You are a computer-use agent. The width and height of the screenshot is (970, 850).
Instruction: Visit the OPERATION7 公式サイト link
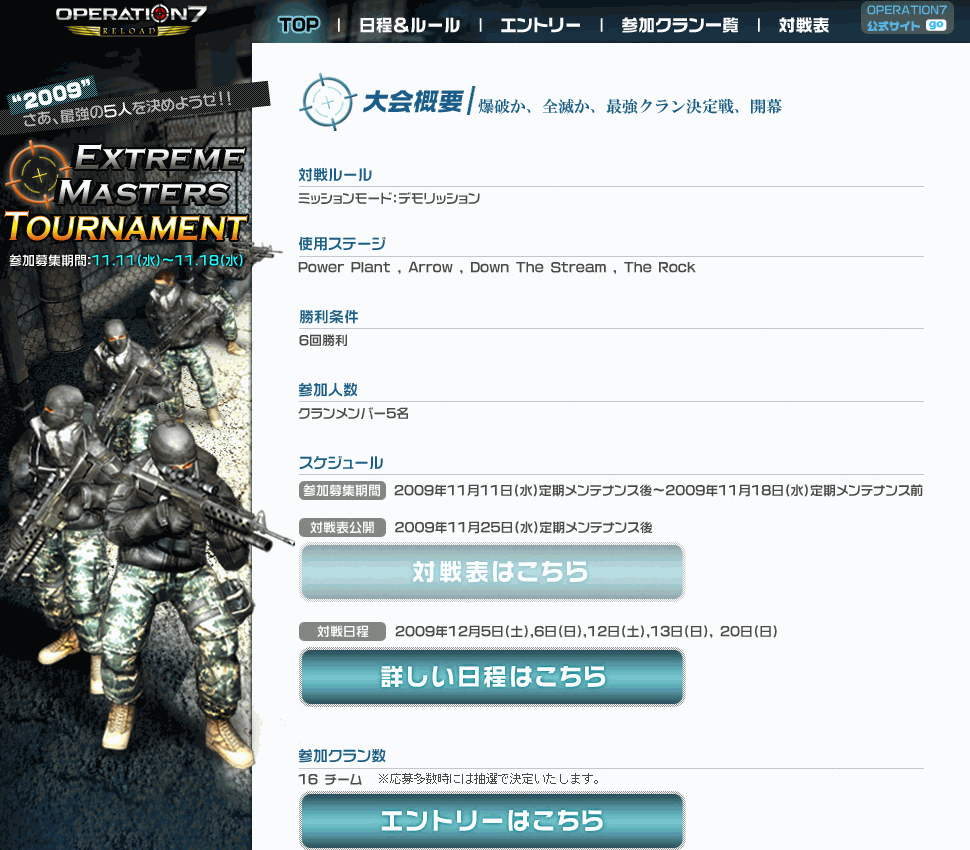coord(907,18)
